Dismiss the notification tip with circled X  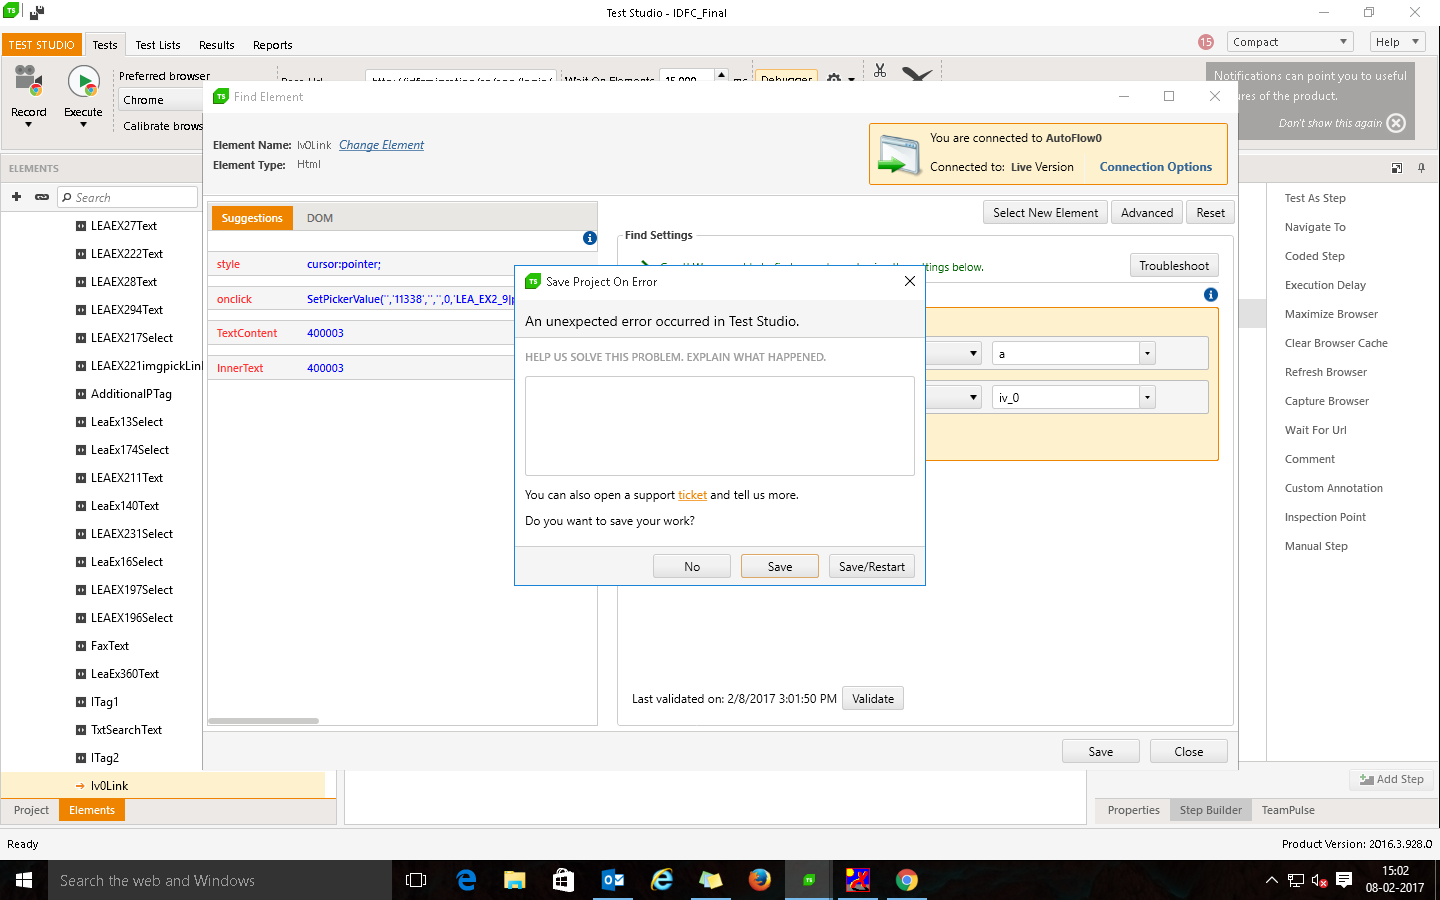1396,123
